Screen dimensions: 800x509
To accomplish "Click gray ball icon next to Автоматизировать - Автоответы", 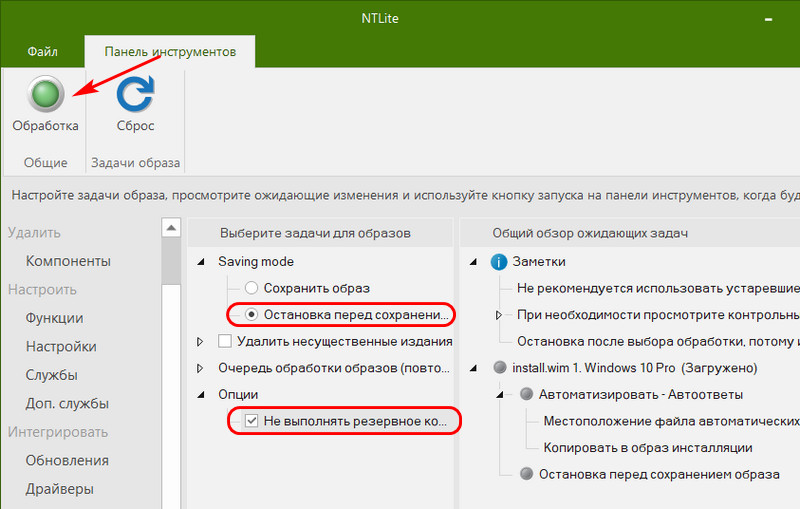I will [526, 394].
